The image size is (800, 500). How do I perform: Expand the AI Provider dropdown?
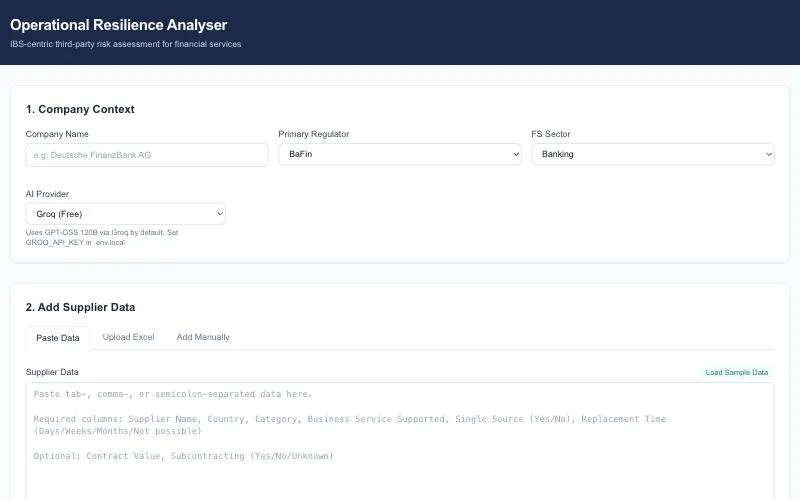(126, 214)
